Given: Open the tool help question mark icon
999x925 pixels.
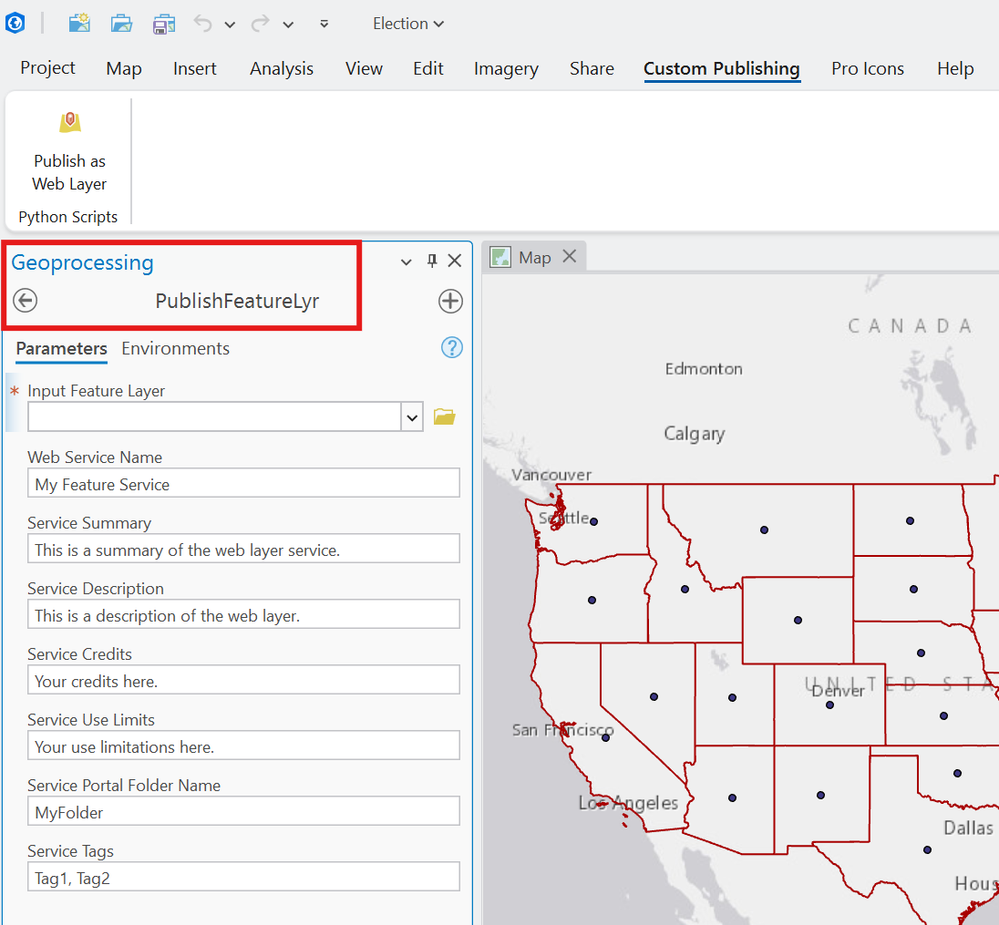Looking at the screenshot, I should click(452, 348).
